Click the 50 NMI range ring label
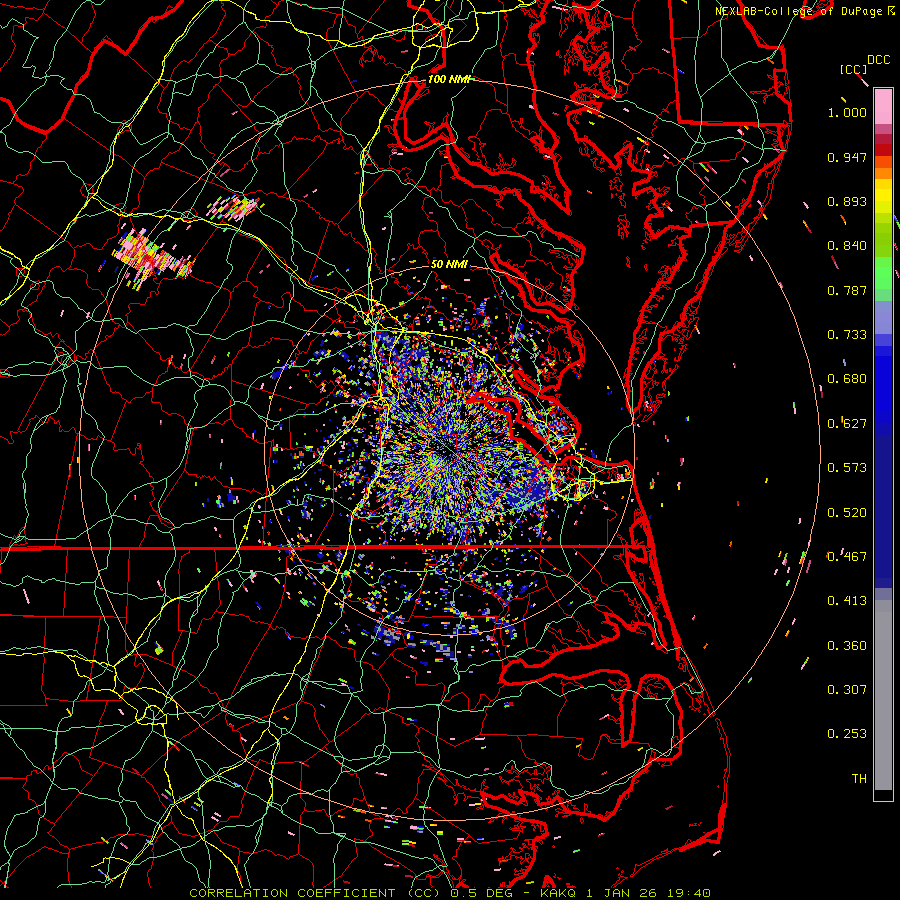Viewport: 900px width, 900px height. [449, 265]
